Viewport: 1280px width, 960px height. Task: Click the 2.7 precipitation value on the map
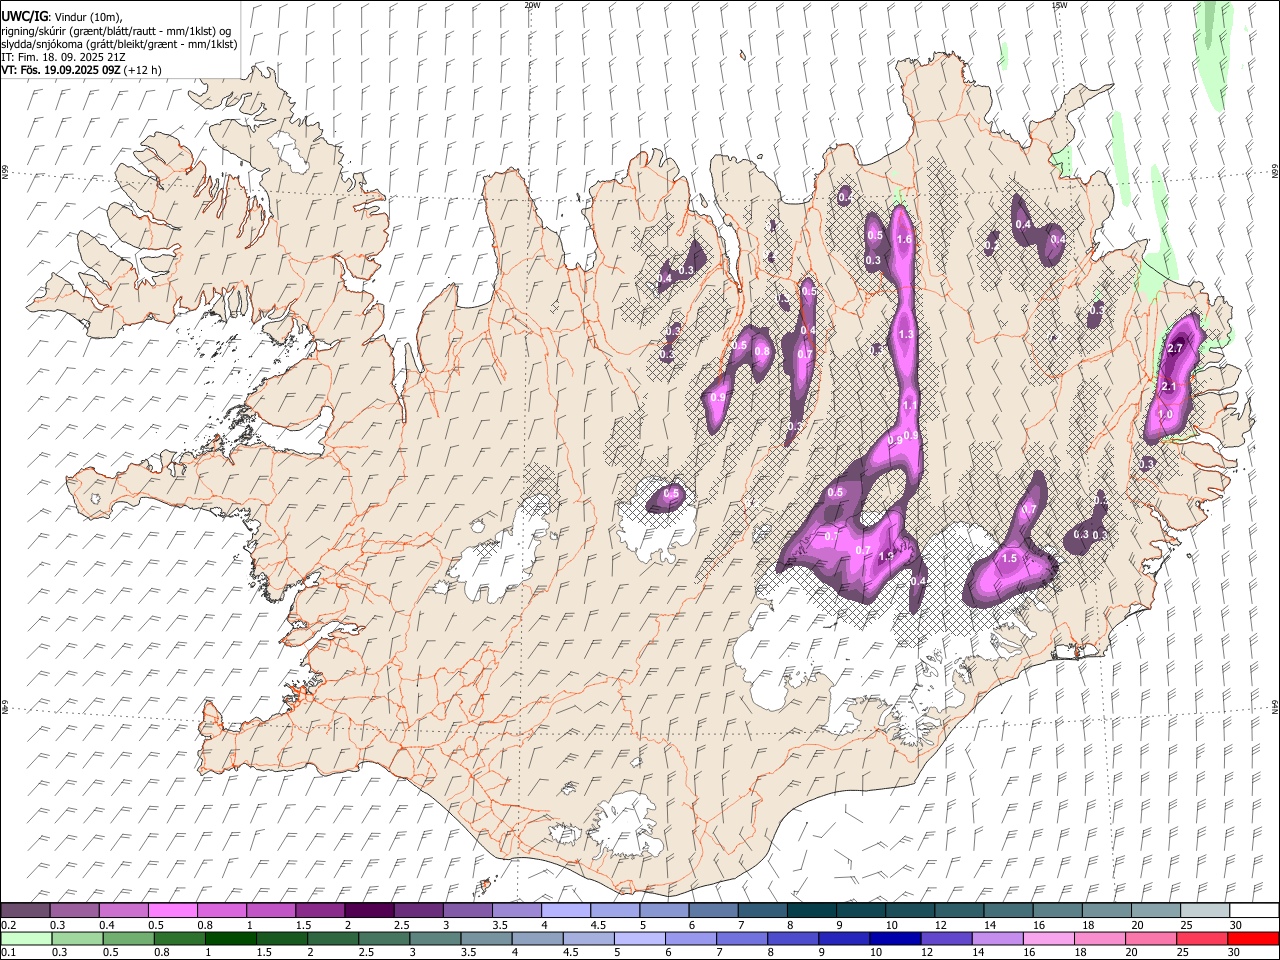pos(1175,348)
